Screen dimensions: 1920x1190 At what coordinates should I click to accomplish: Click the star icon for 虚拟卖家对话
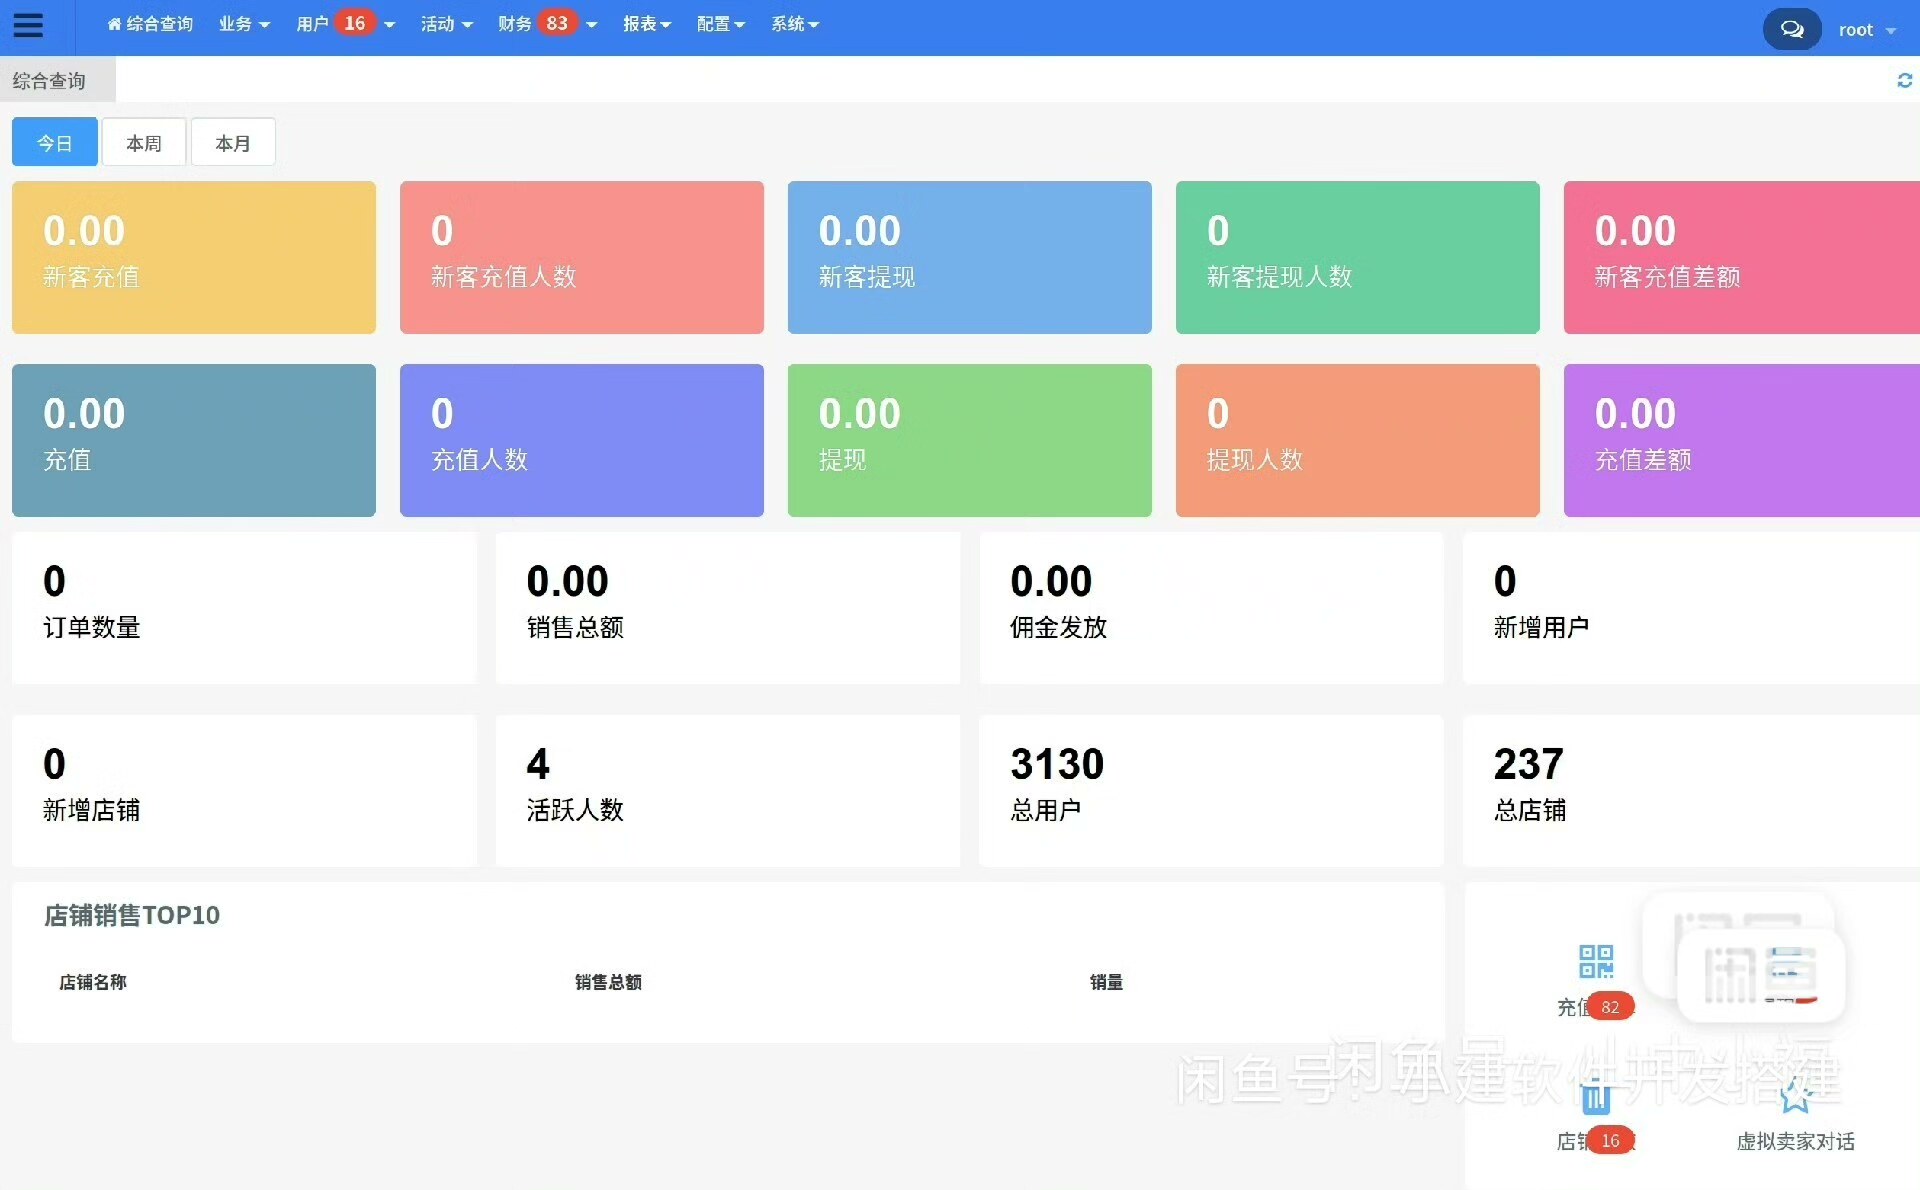[x=1796, y=1097]
